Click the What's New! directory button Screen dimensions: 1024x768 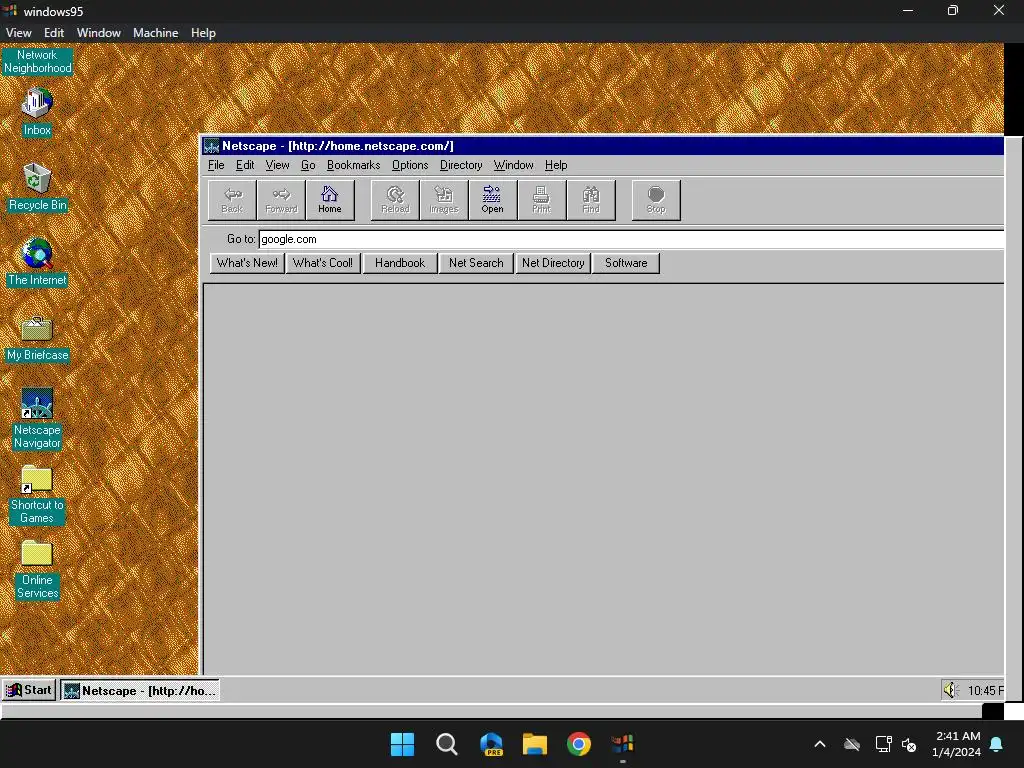point(247,263)
